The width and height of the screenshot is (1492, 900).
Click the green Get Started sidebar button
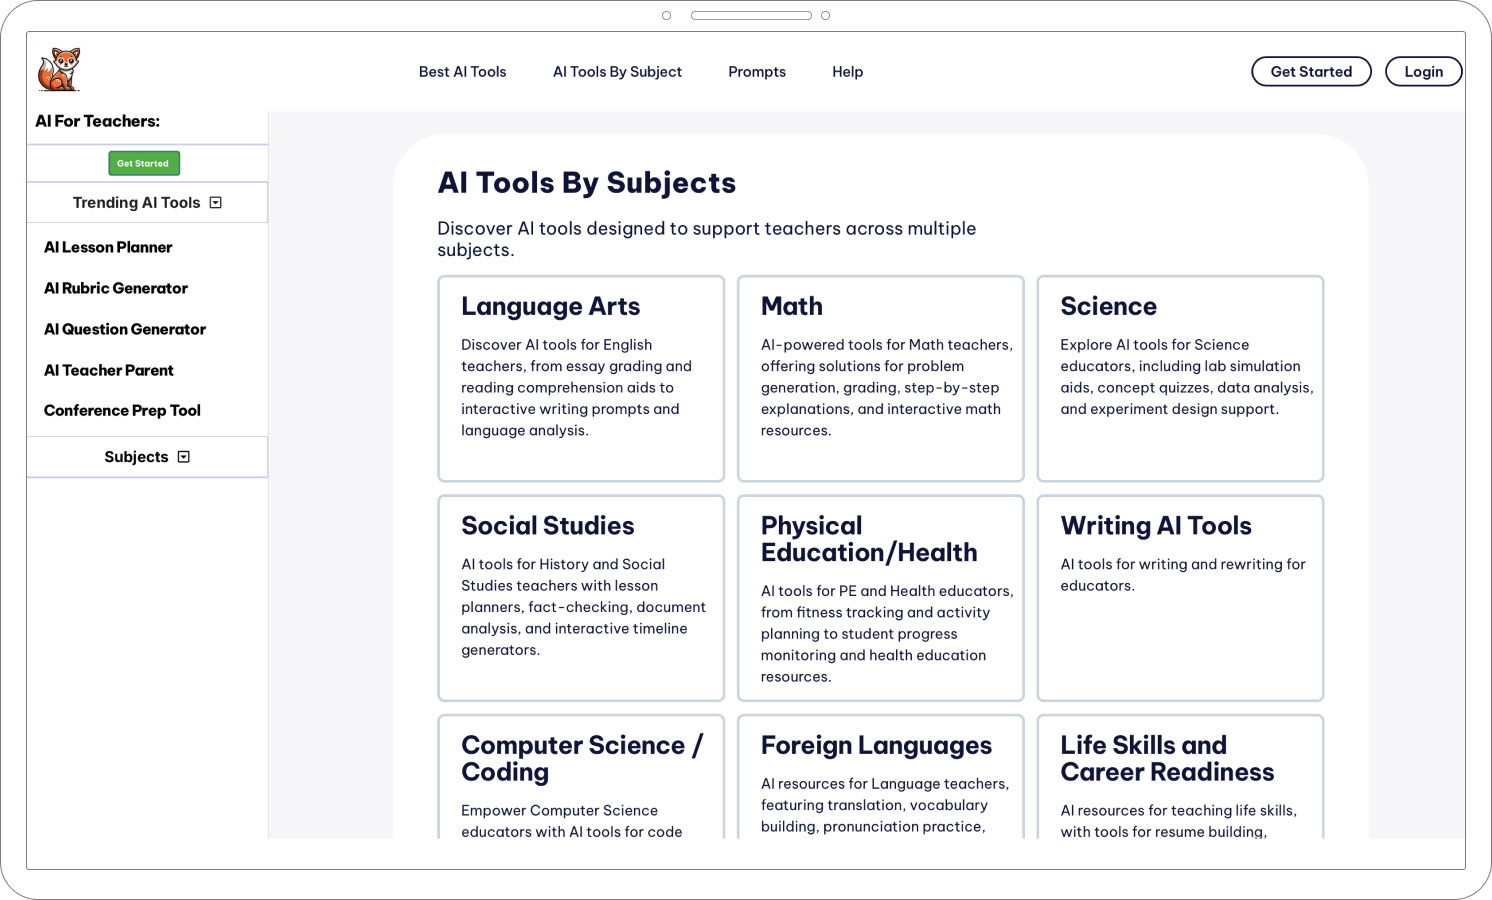tap(143, 163)
